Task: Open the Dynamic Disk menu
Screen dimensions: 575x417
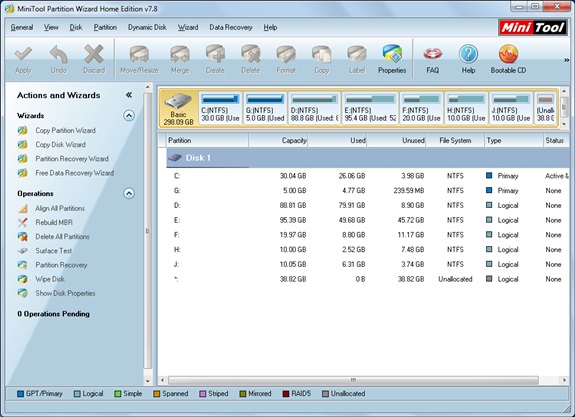Action: [x=147, y=27]
